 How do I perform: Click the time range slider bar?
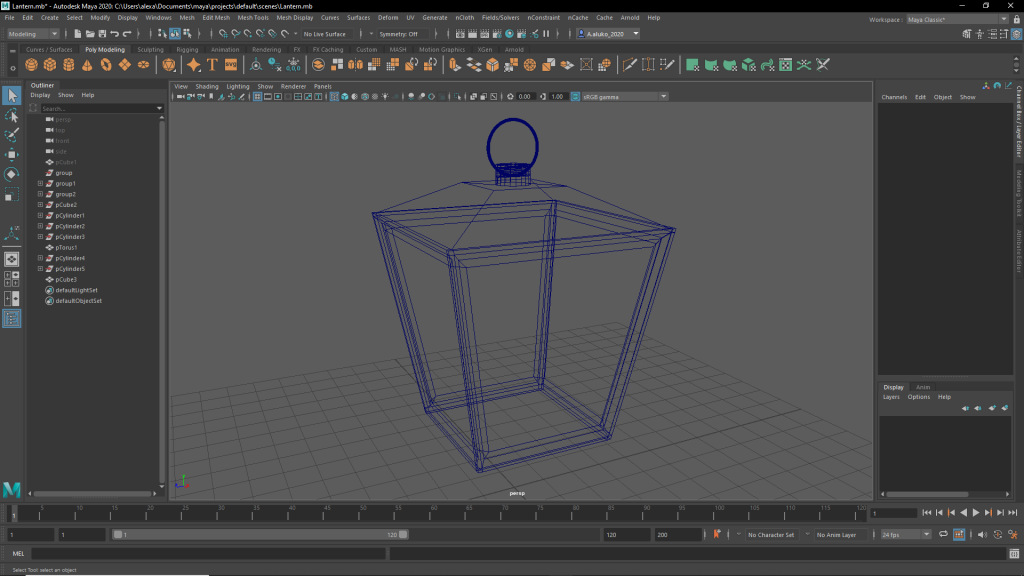pyautogui.click(x=260, y=535)
